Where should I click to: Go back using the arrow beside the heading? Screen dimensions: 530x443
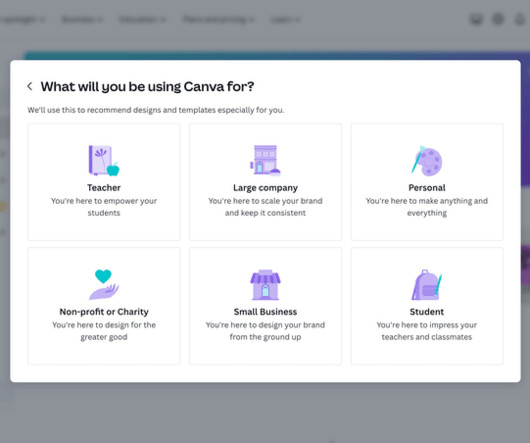(x=30, y=86)
